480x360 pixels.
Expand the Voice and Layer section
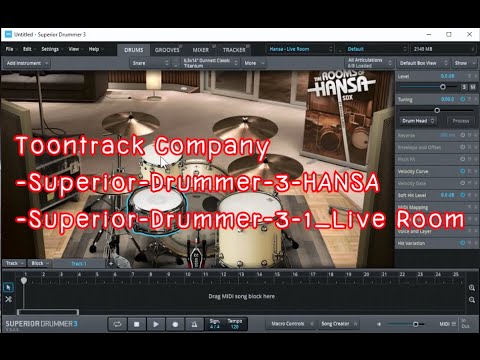[437, 231]
